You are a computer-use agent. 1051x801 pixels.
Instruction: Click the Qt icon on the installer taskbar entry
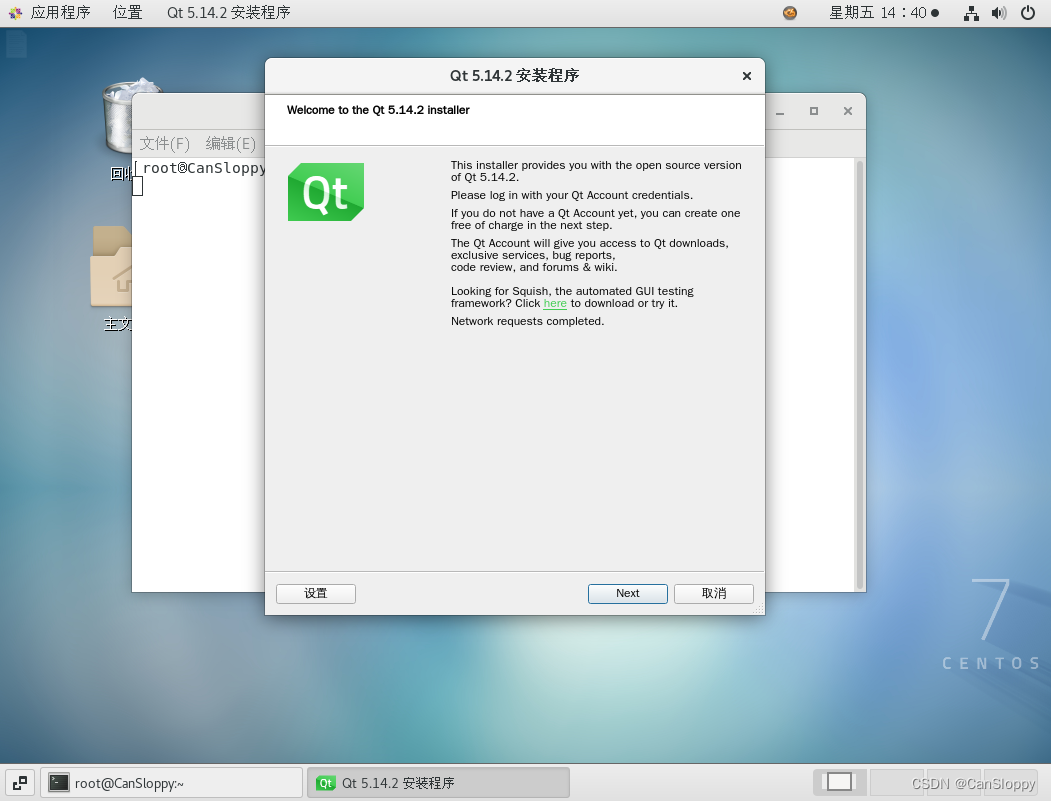(325, 783)
